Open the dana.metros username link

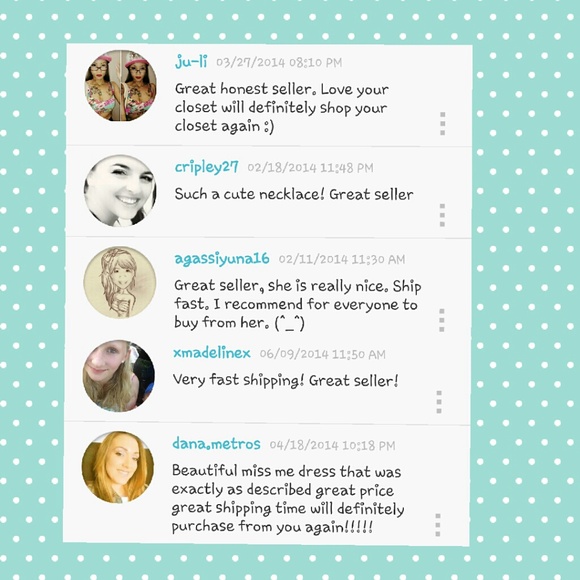pyautogui.click(x=216, y=444)
